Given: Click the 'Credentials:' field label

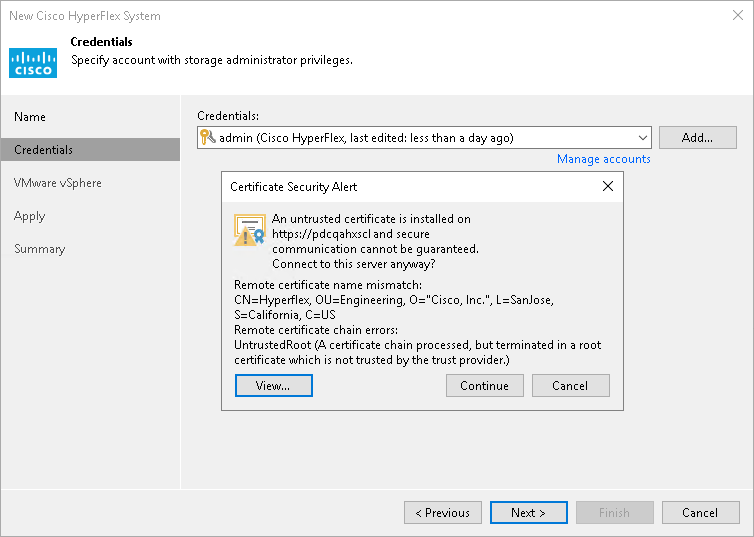Looking at the screenshot, I should click(228, 116).
